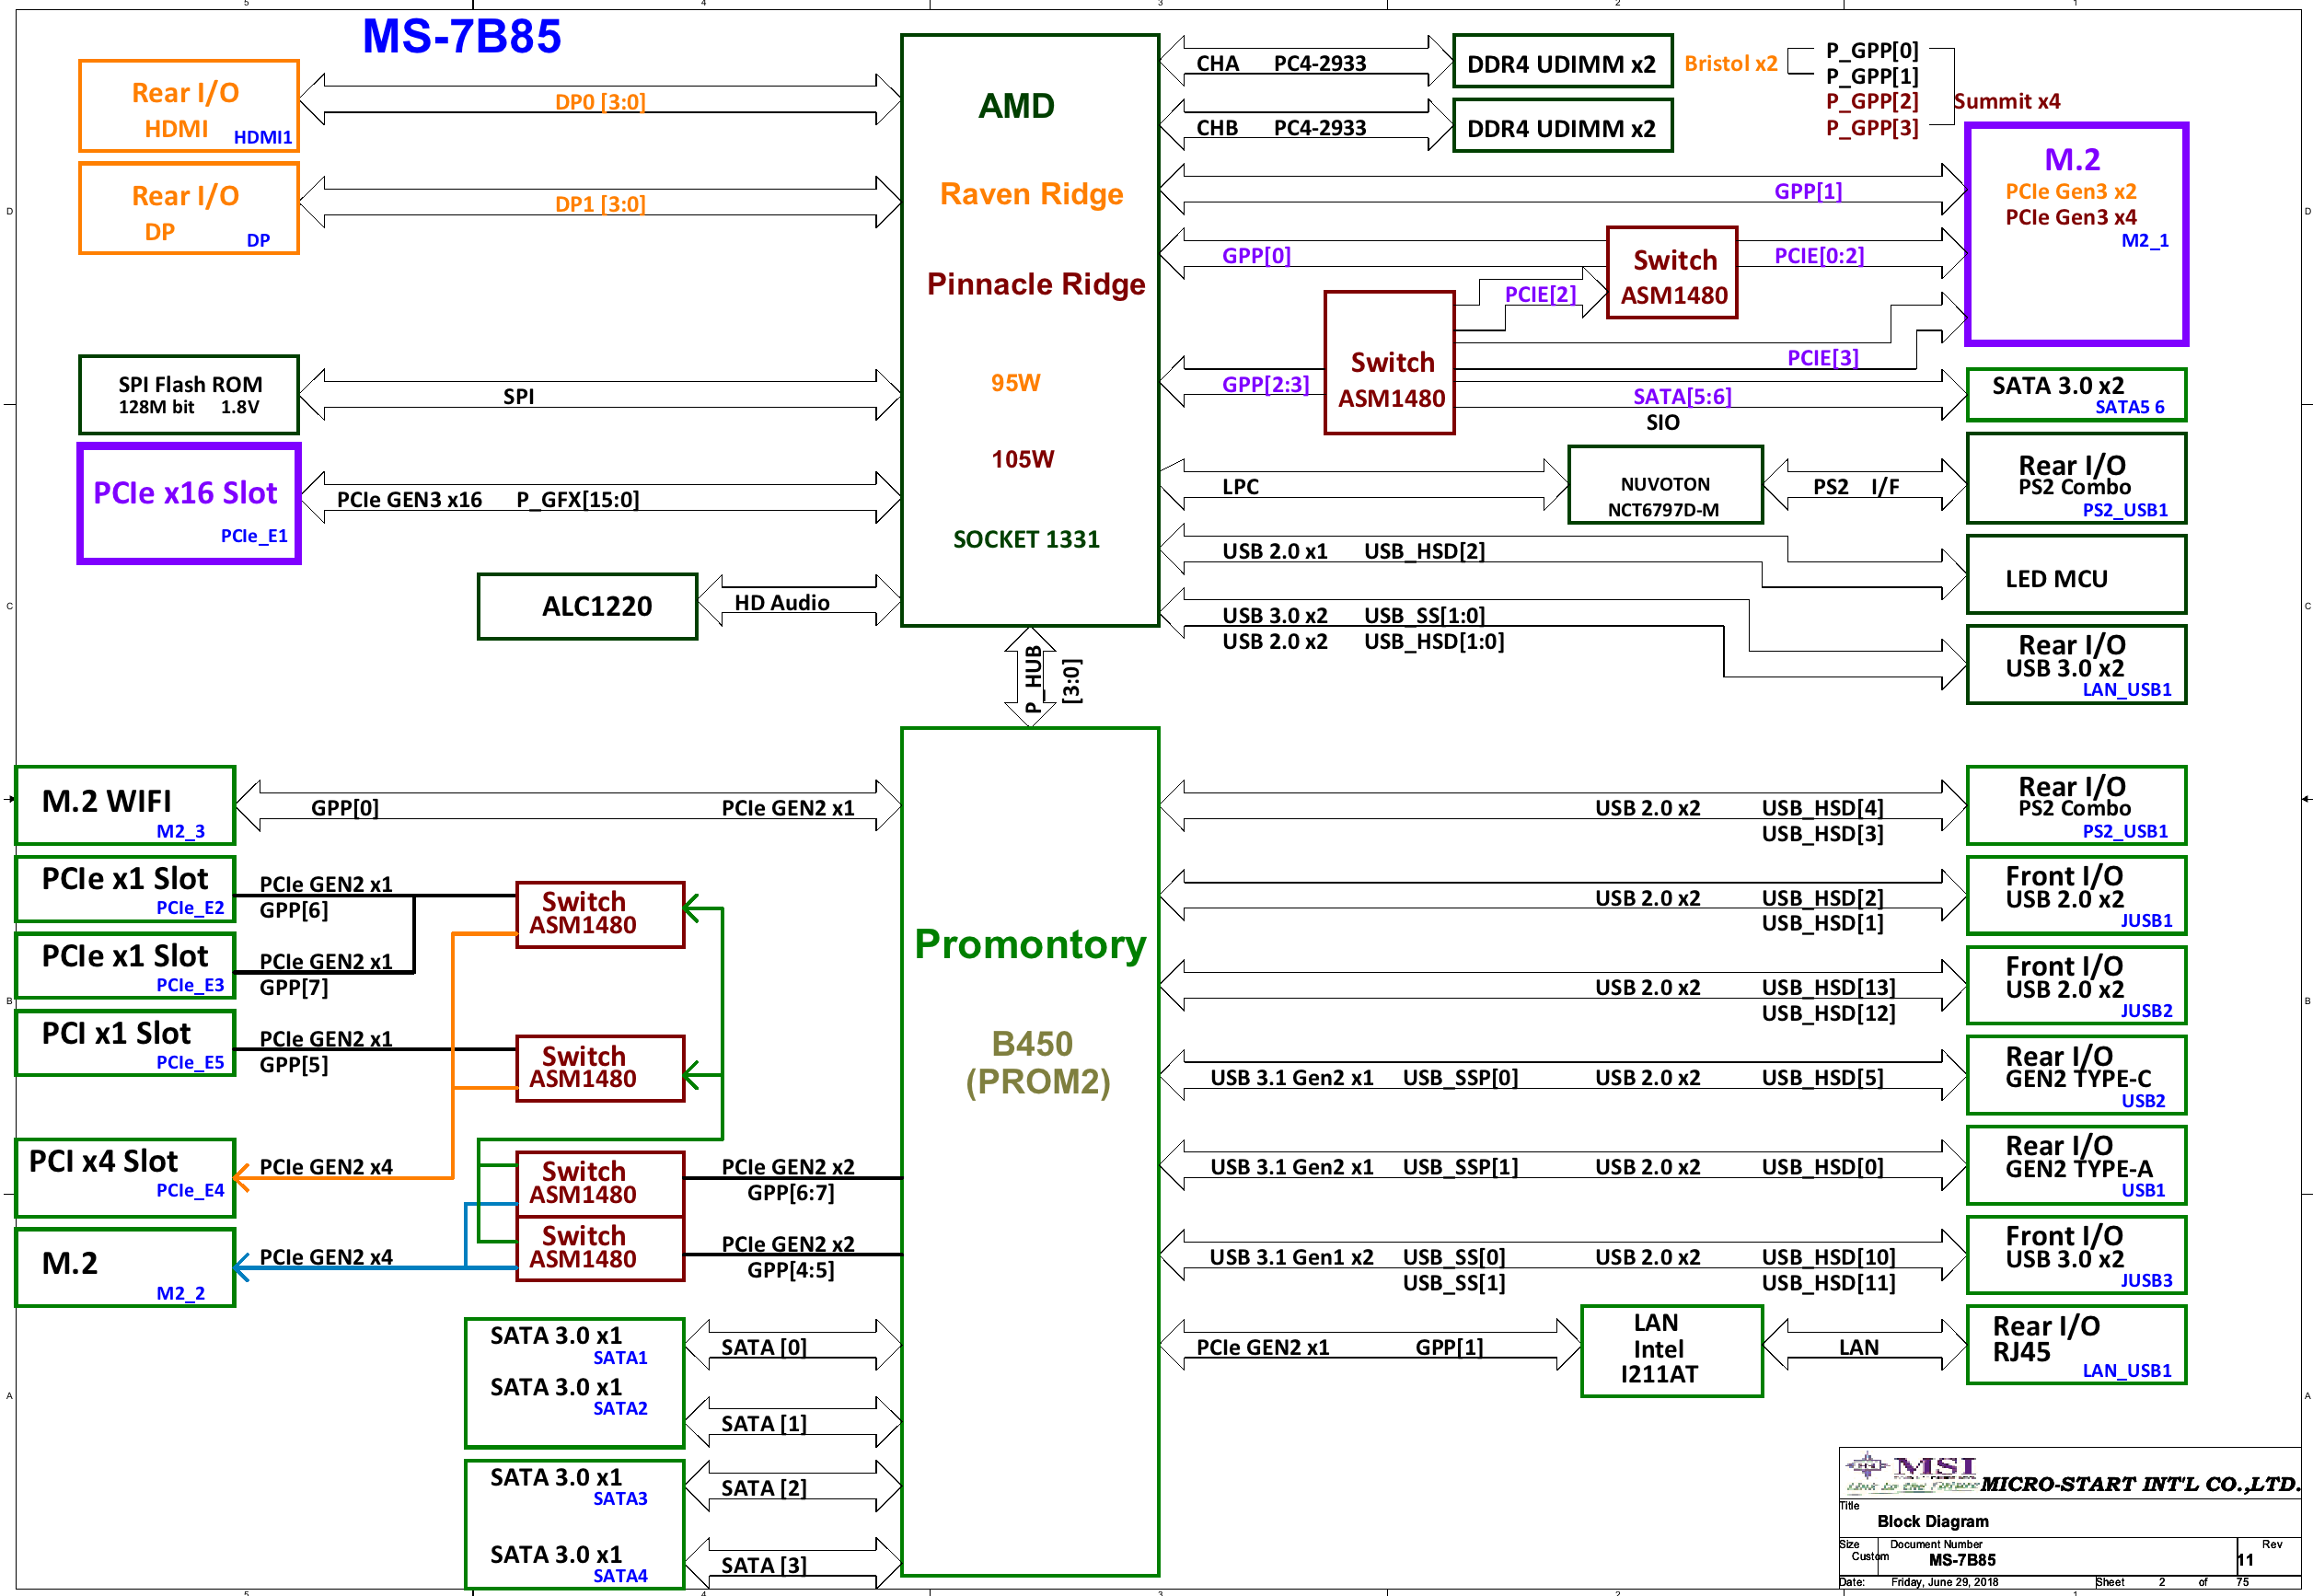Select the PCIe x16 Slot block
The height and width of the screenshot is (1596, 2313).
pyautogui.click(x=189, y=504)
